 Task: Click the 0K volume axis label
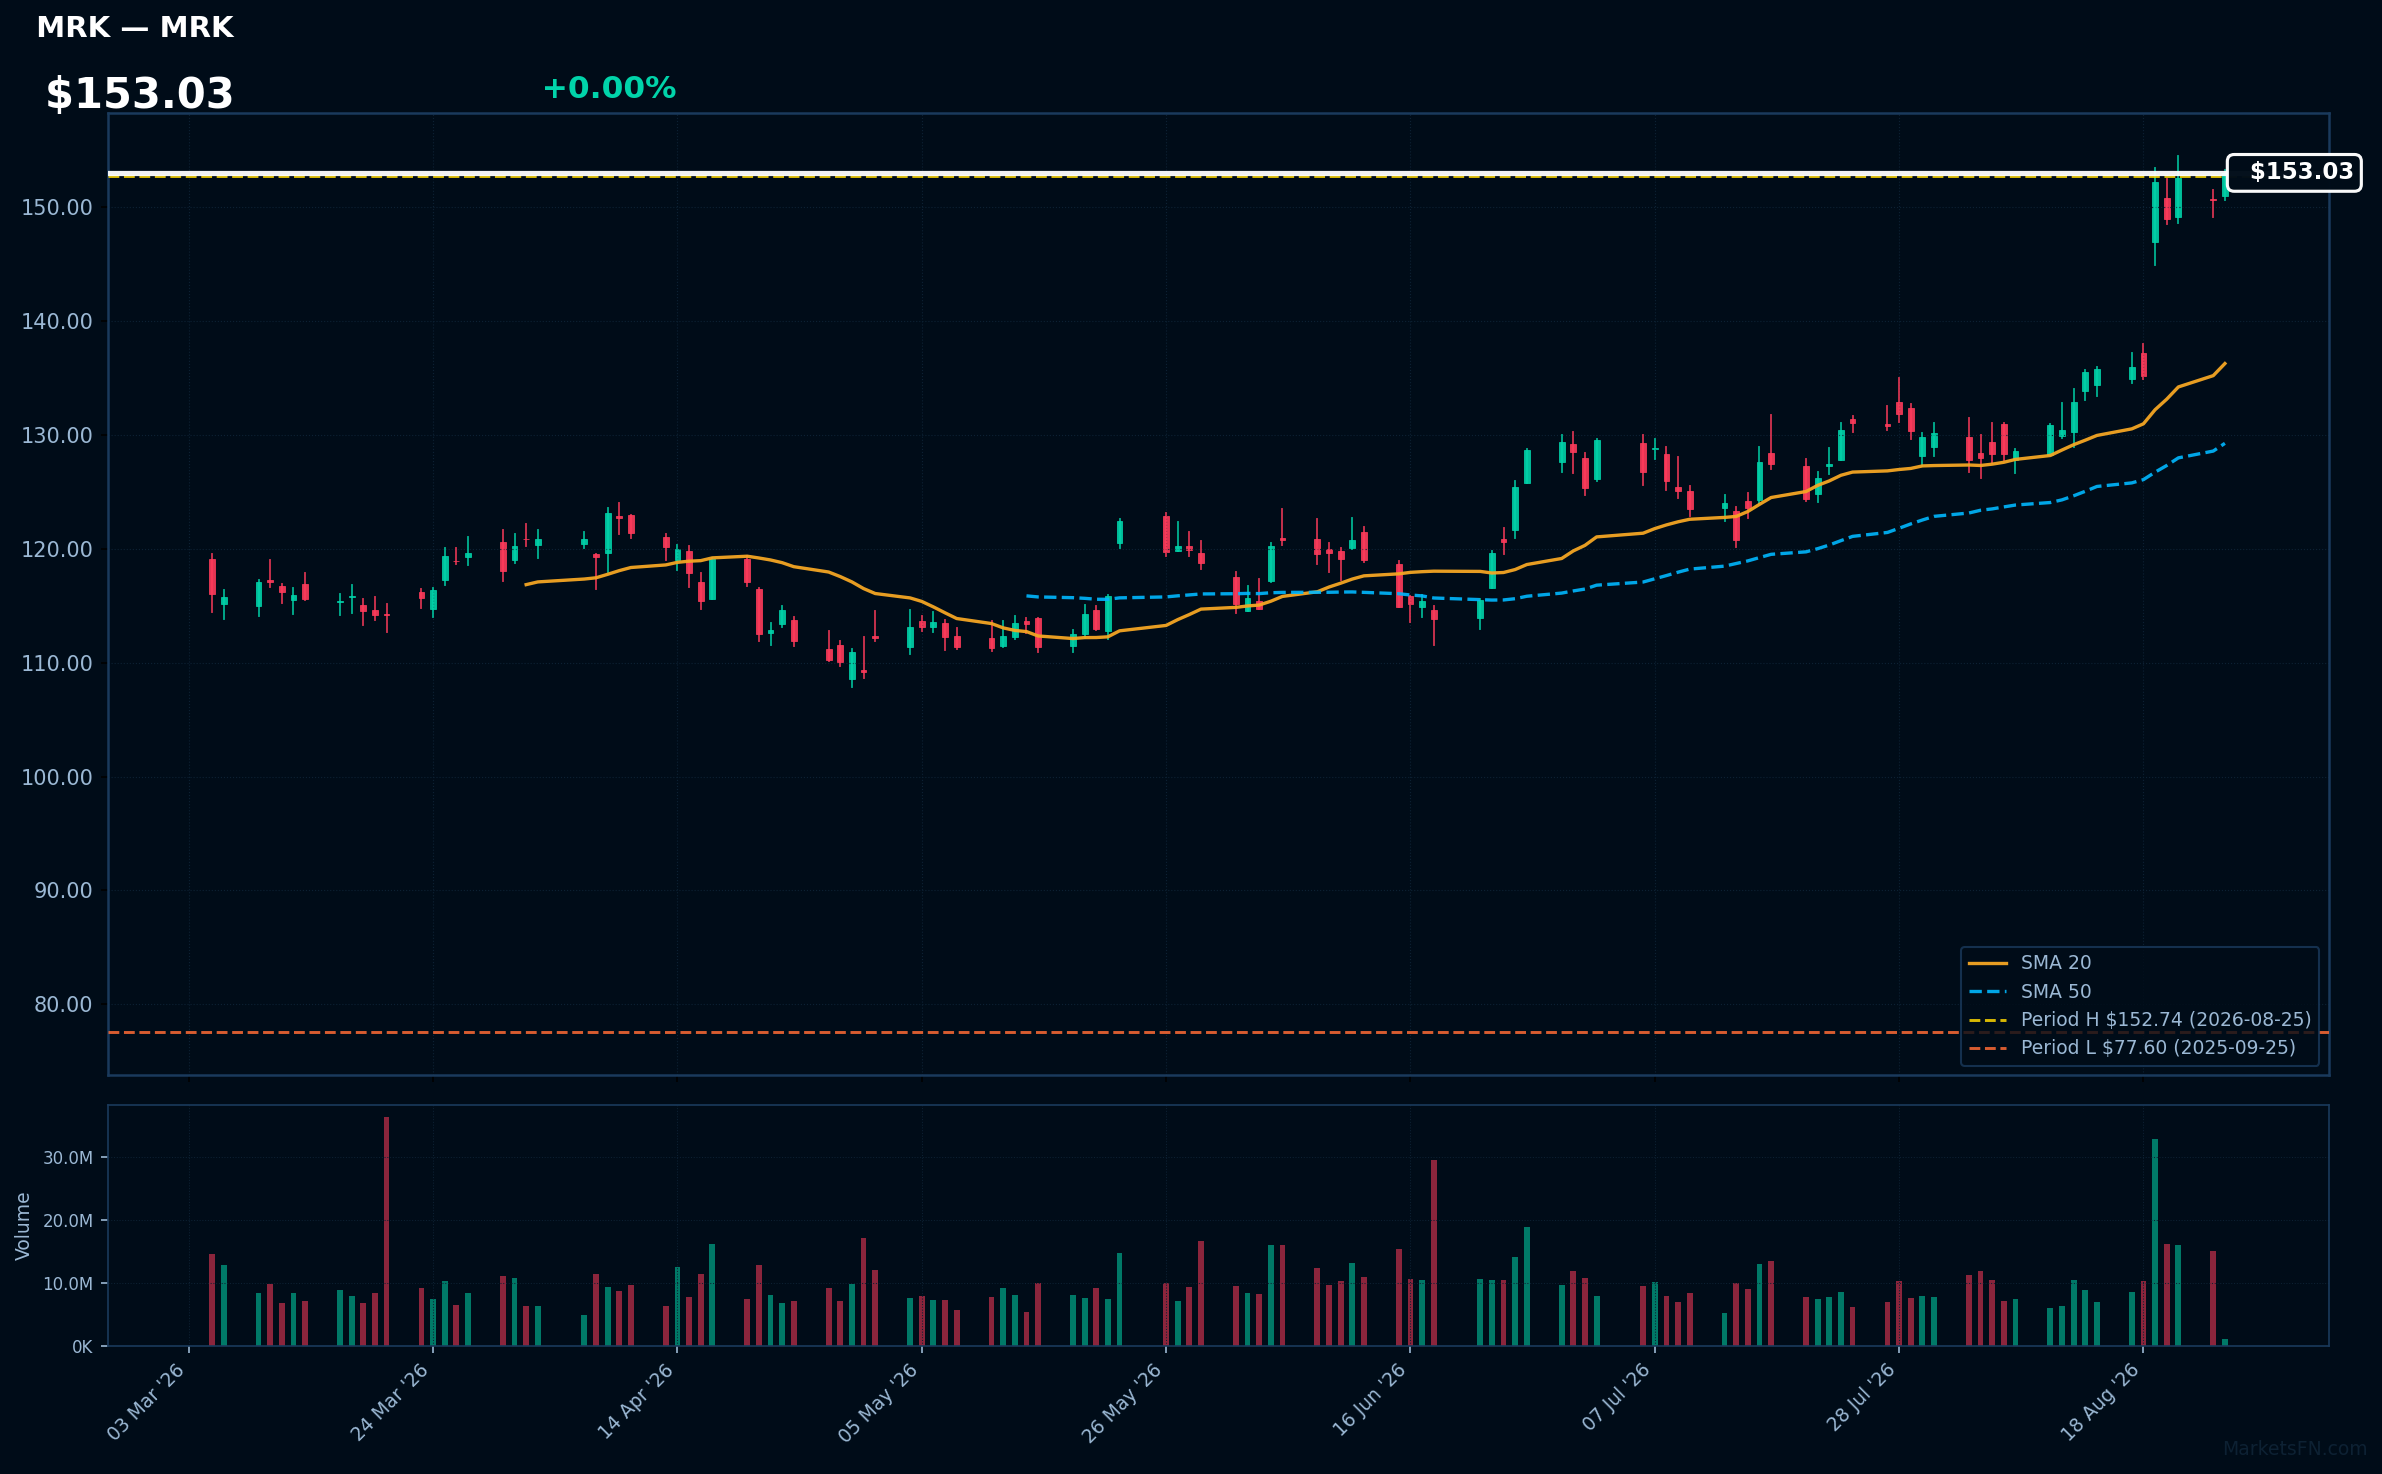pos(82,1347)
